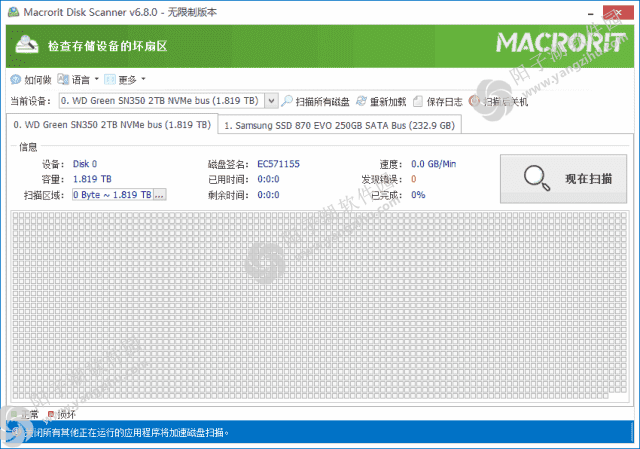Viewport: 640px width, 449px height.
Task: Click the device combo box arrow button
Action: (x=271, y=101)
